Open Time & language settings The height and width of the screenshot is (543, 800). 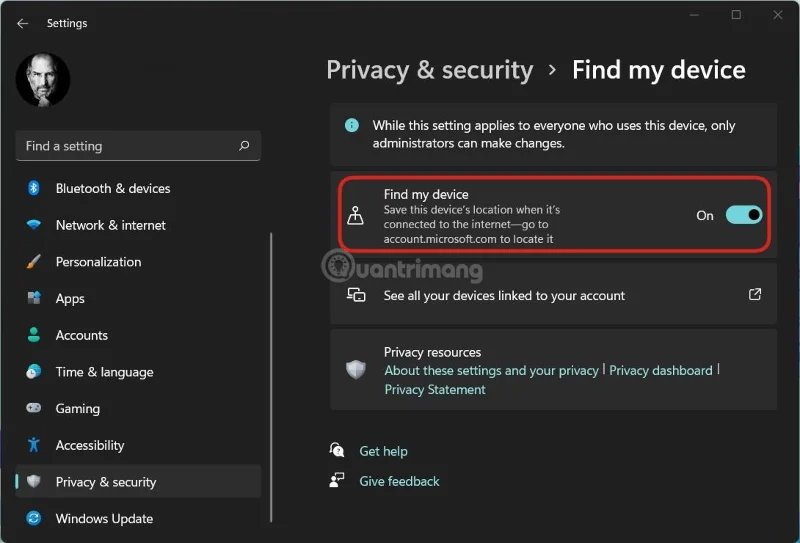[105, 372]
